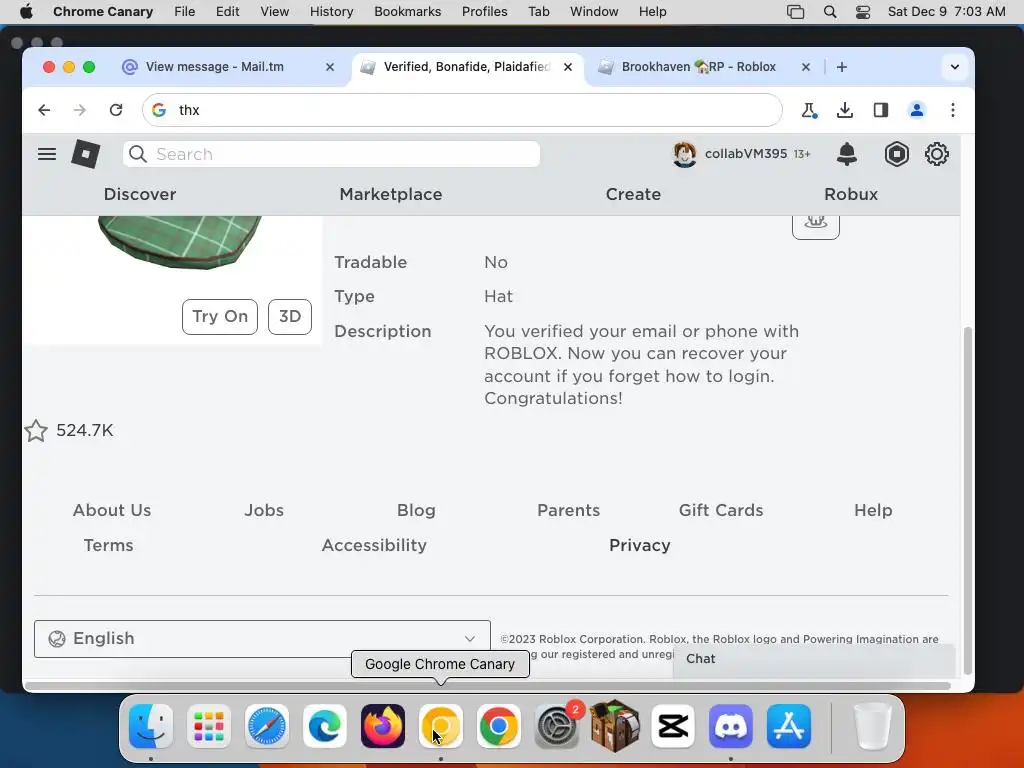Open the About Us footer link
1024x768 pixels.
click(x=112, y=510)
